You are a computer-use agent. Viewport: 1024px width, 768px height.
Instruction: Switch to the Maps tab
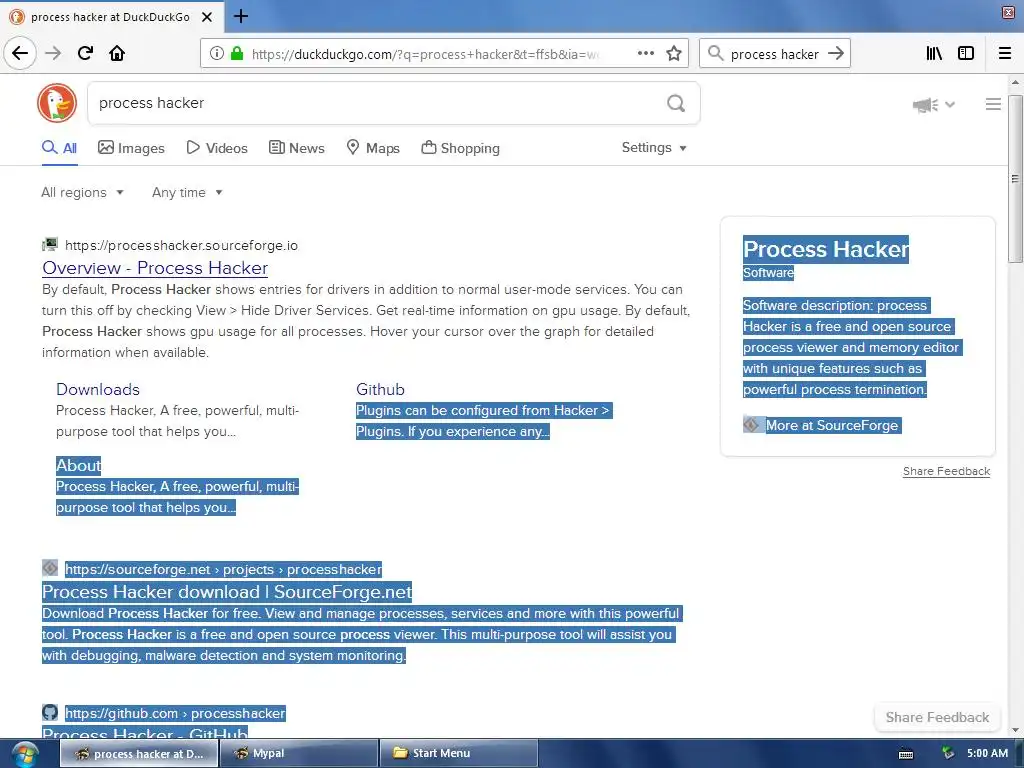pos(373,148)
